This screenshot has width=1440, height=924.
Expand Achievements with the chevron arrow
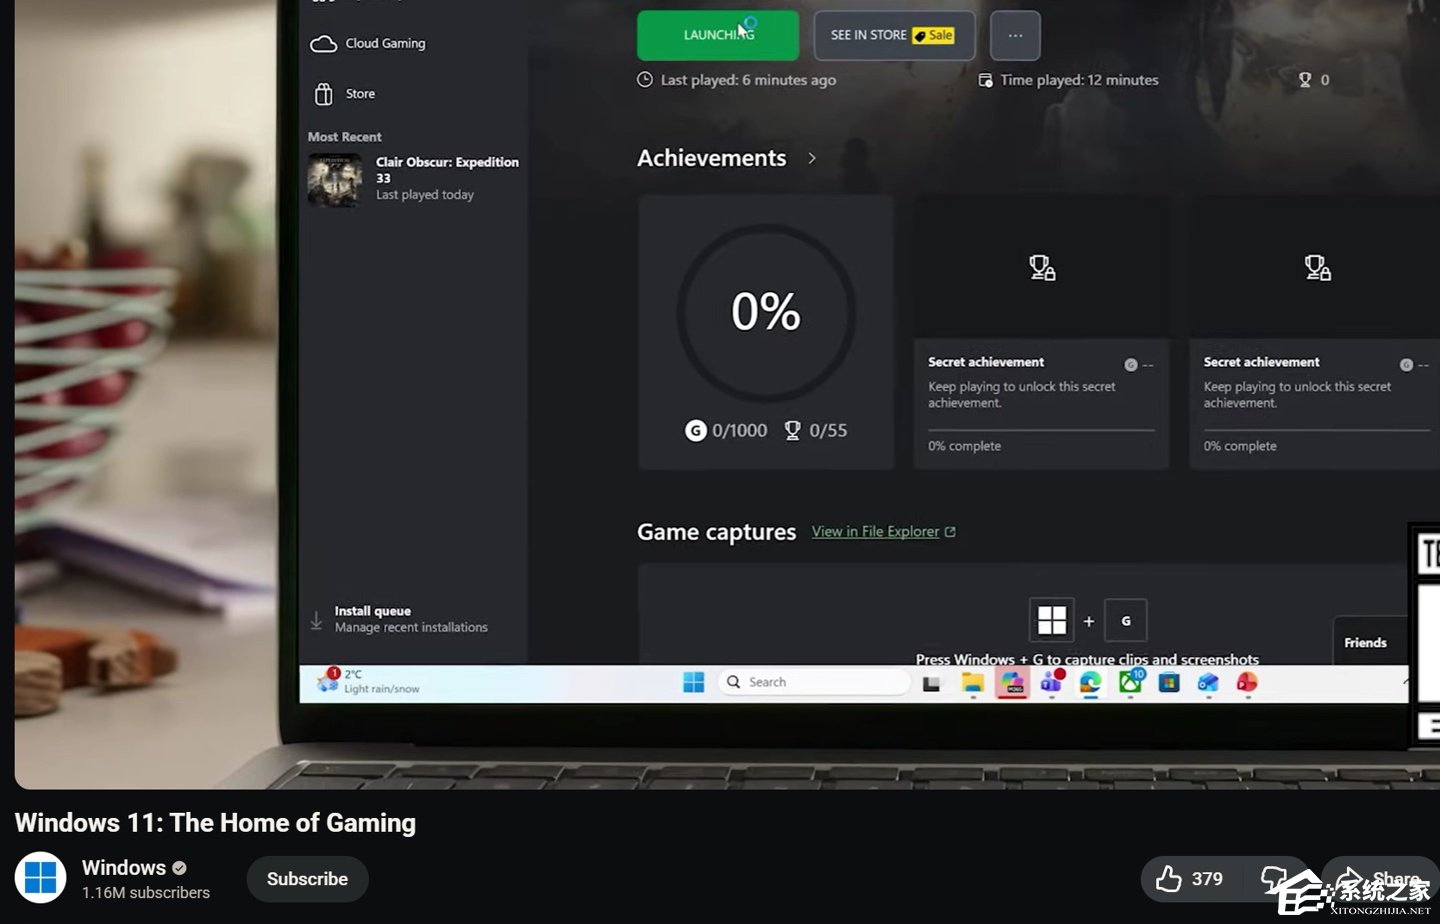[812, 158]
